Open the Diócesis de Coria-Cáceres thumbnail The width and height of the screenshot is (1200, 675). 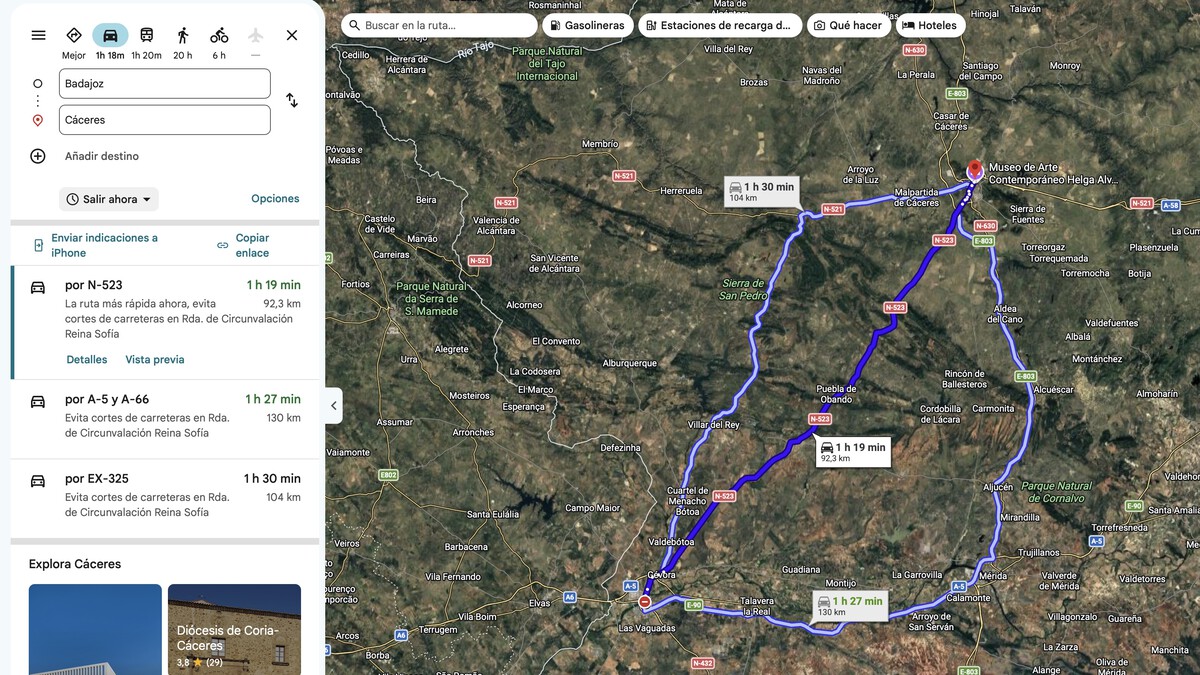pos(234,629)
